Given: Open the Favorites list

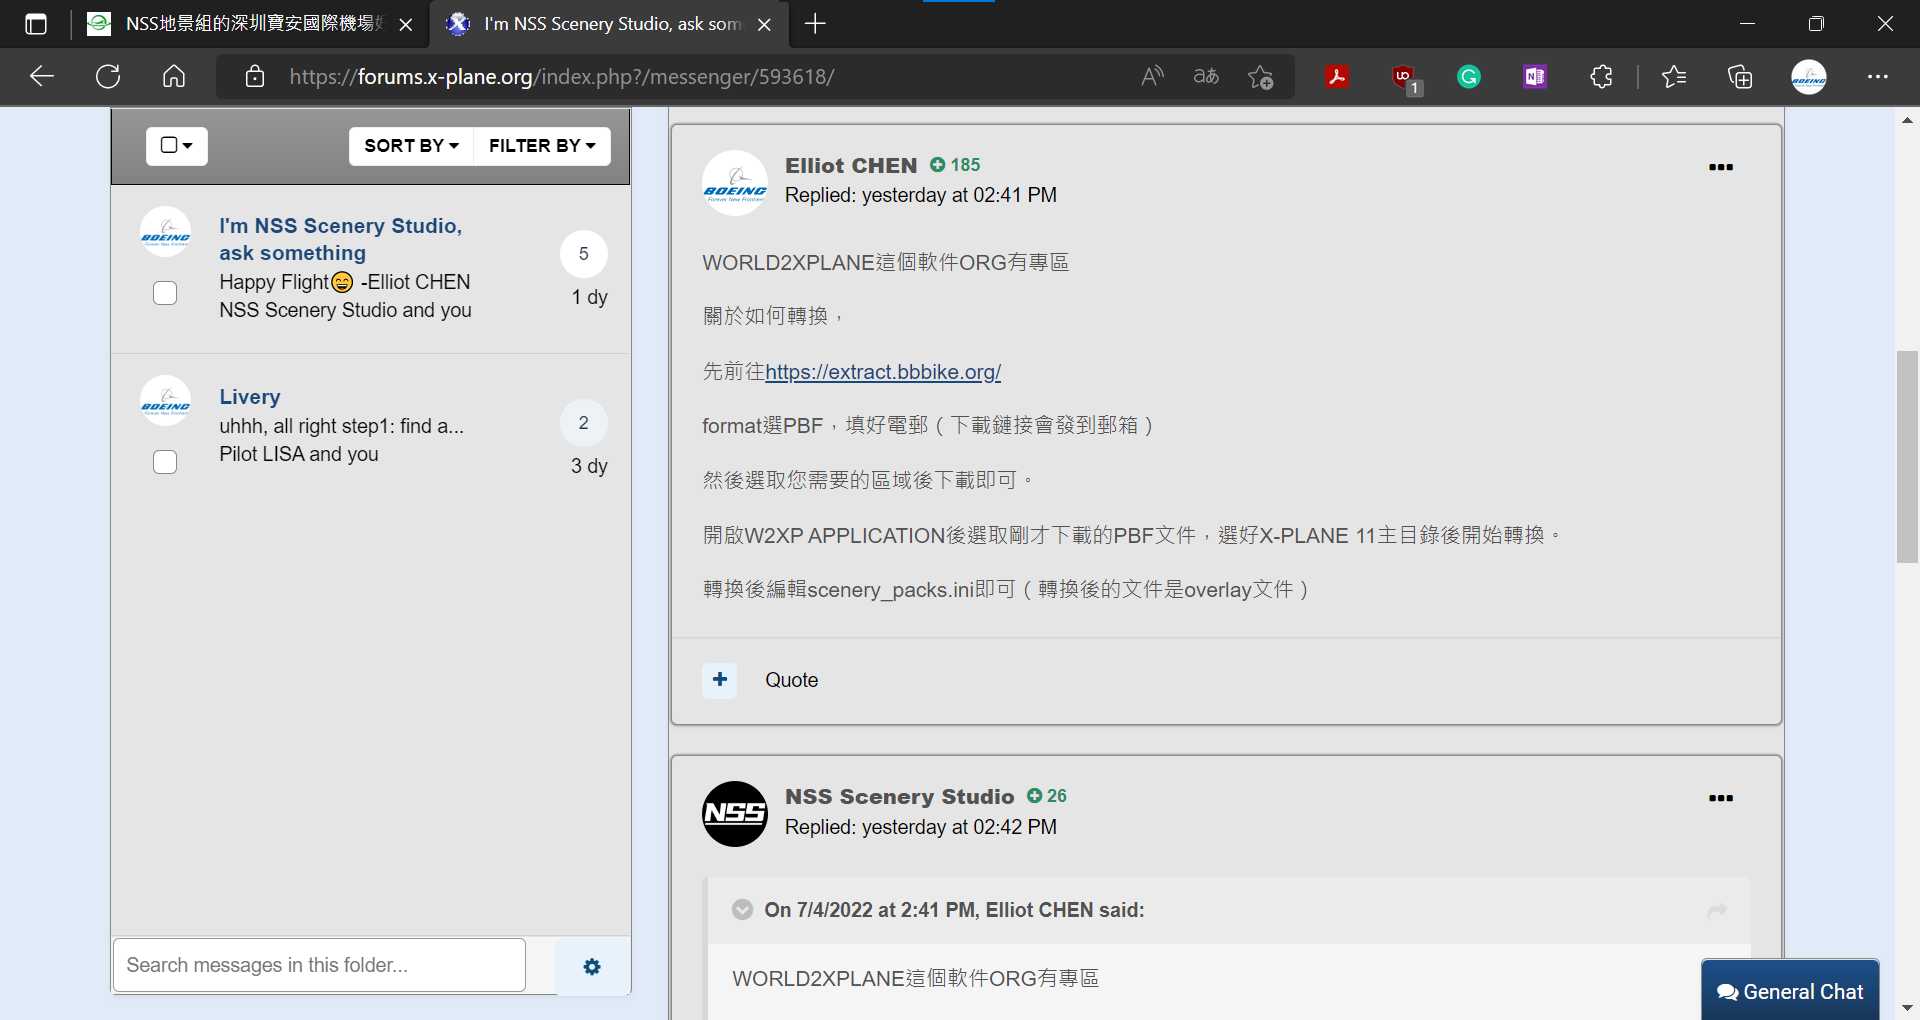Looking at the screenshot, I should (x=1674, y=77).
